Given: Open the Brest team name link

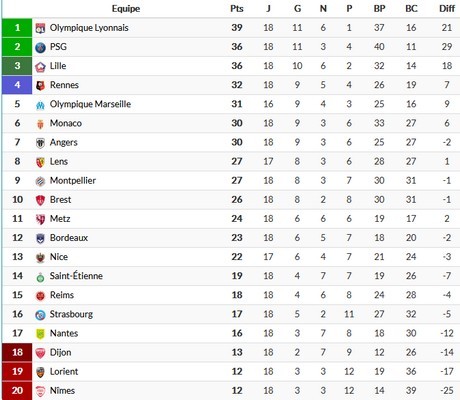Looking at the screenshot, I should pyautogui.click(x=60, y=200).
